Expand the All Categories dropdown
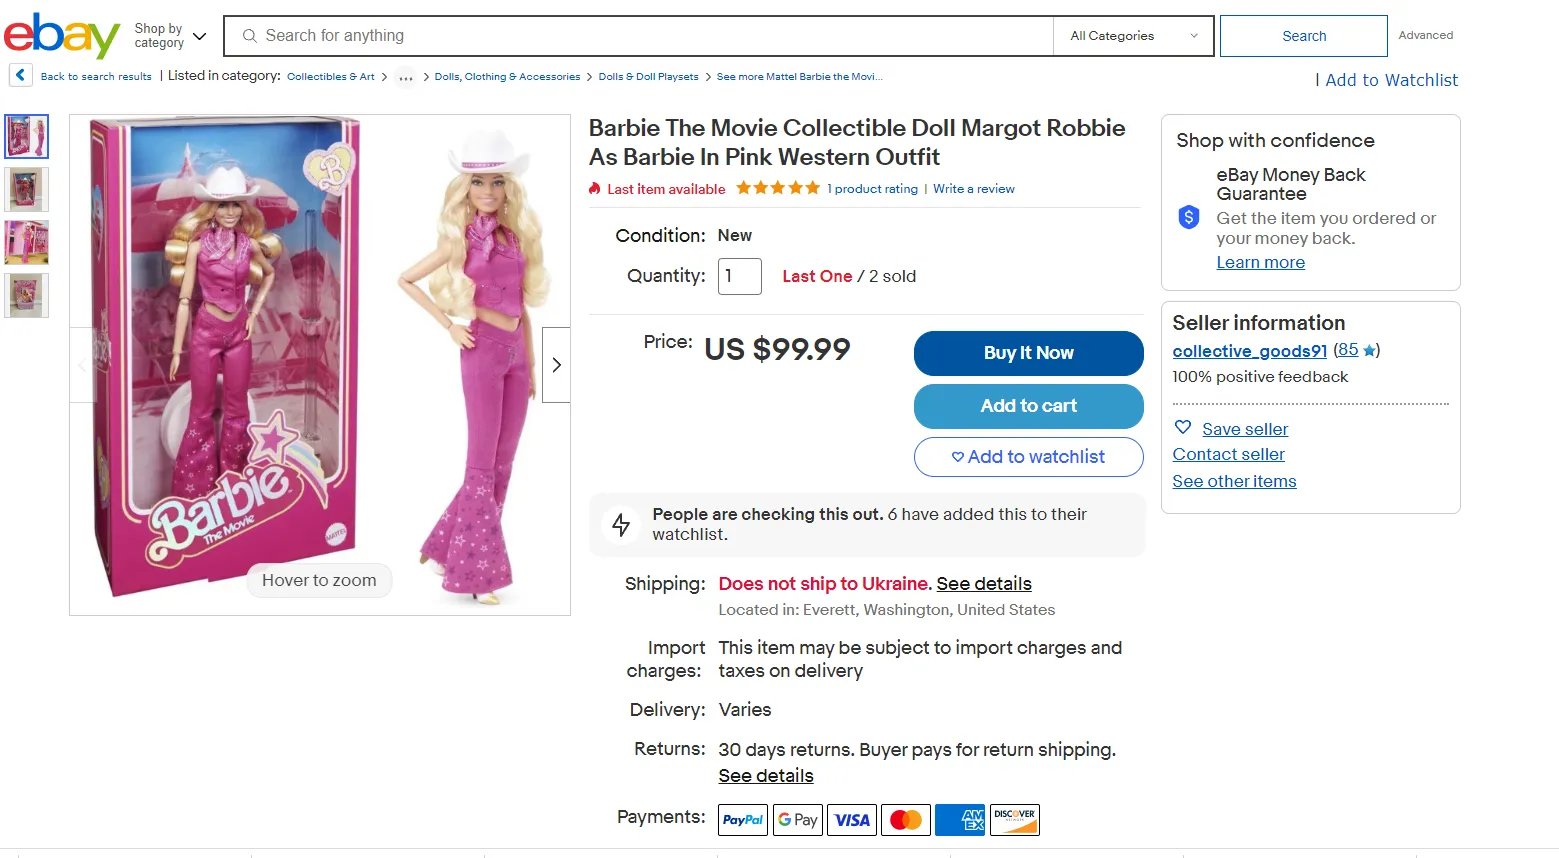The image size is (1559, 858). click(1133, 36)
